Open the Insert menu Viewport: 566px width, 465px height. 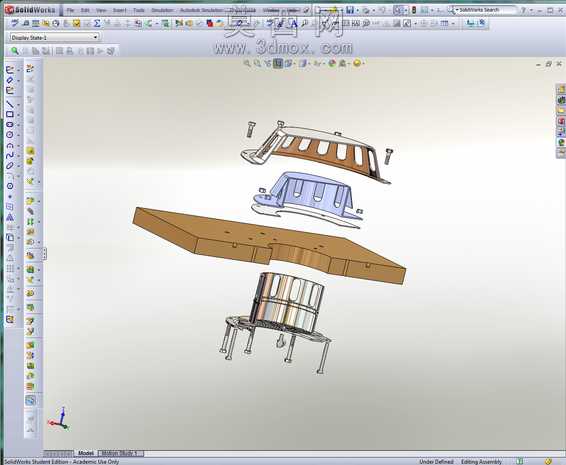(x=119, y=10)
